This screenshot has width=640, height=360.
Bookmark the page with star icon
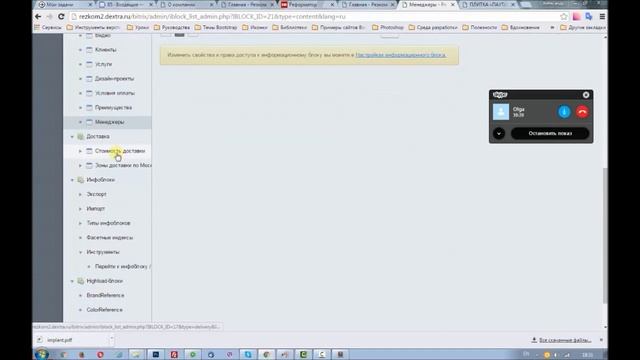(564, 17)
